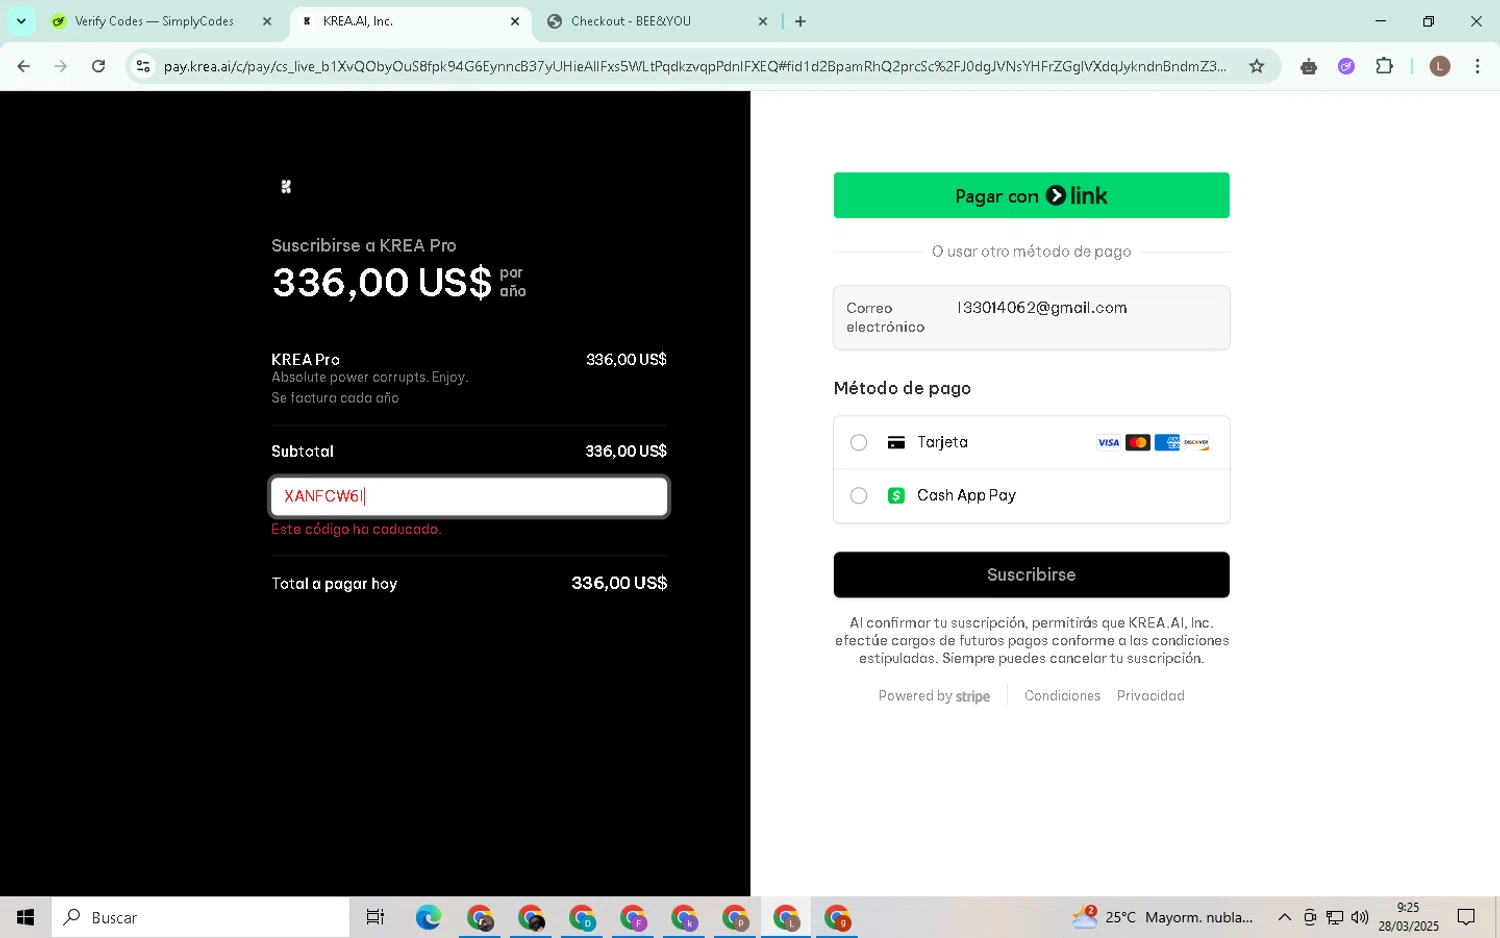Select the Cash App Pay radio button
This screenshot has height=938, width=1500.
click(858, 495)
